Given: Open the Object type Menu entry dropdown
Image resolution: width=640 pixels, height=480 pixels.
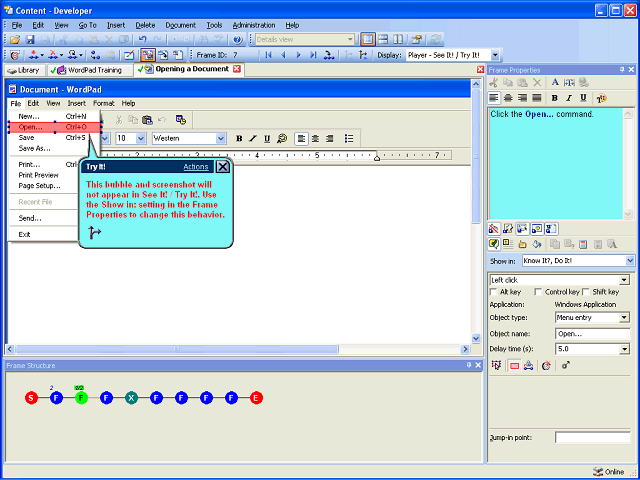Looking at the screenshot, I should 624,318.
